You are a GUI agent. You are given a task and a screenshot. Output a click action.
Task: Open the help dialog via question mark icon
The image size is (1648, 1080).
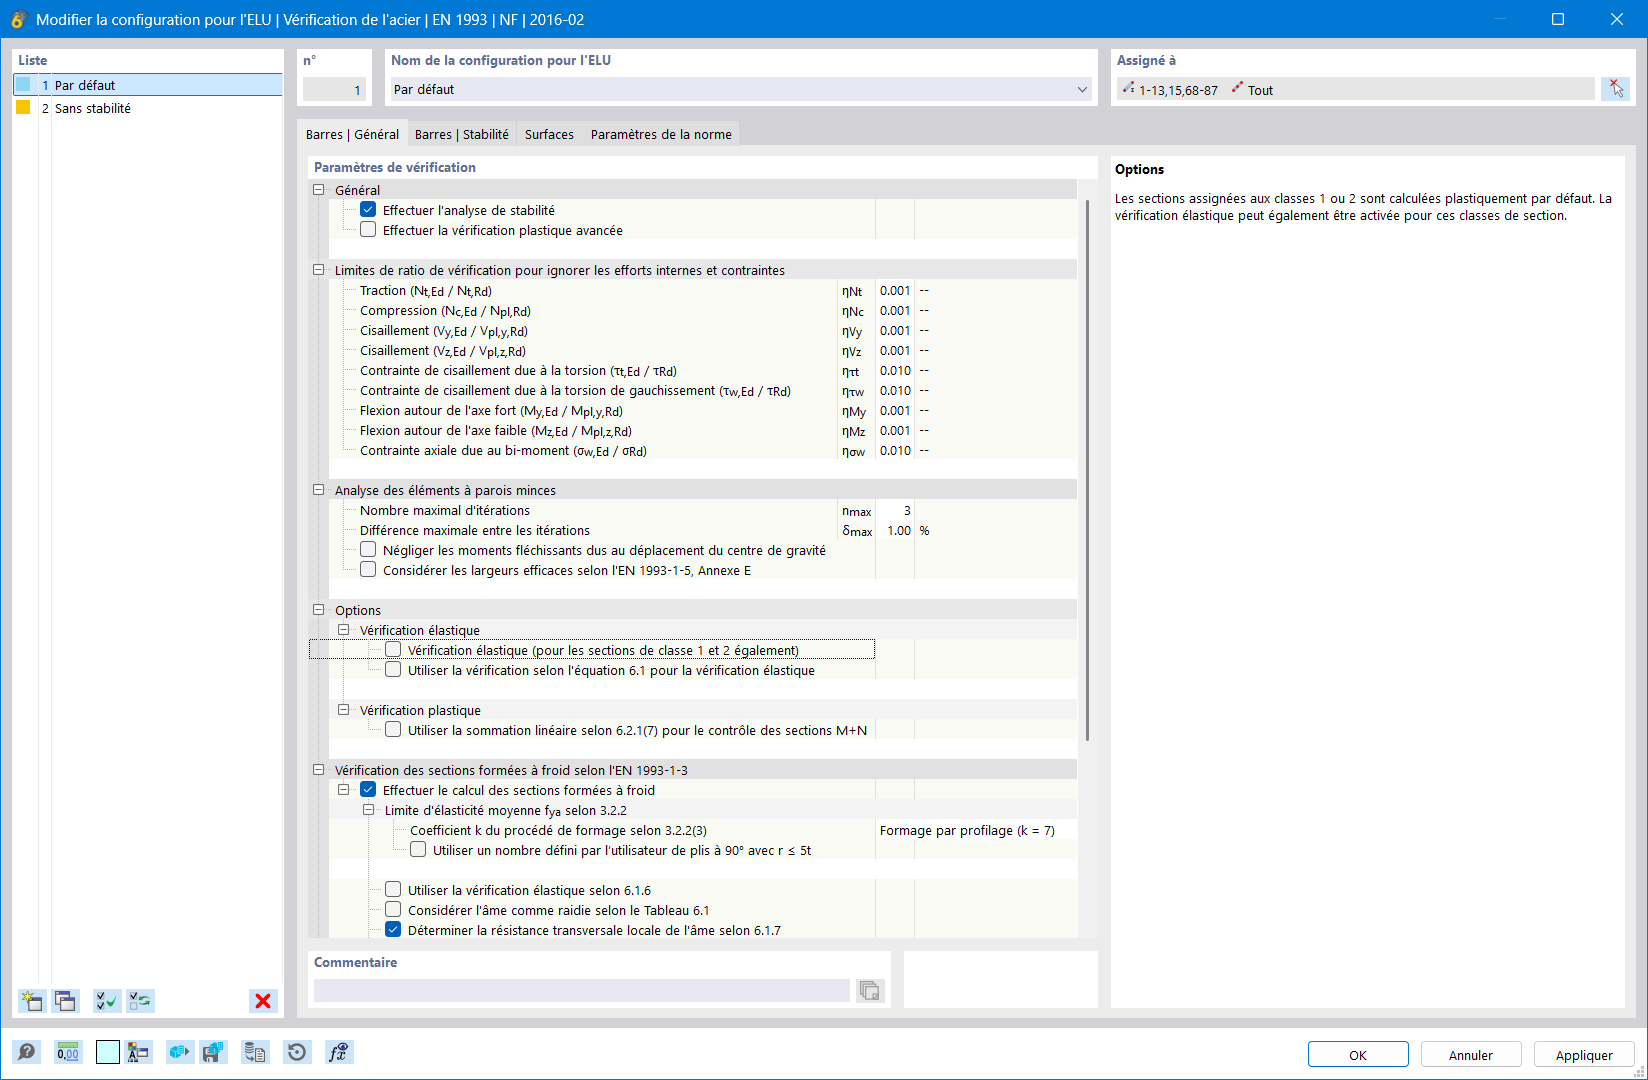tap(27, 1052)
